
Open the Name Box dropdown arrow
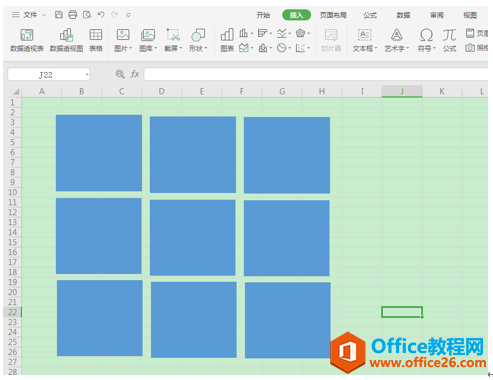(x=87, y=75)
